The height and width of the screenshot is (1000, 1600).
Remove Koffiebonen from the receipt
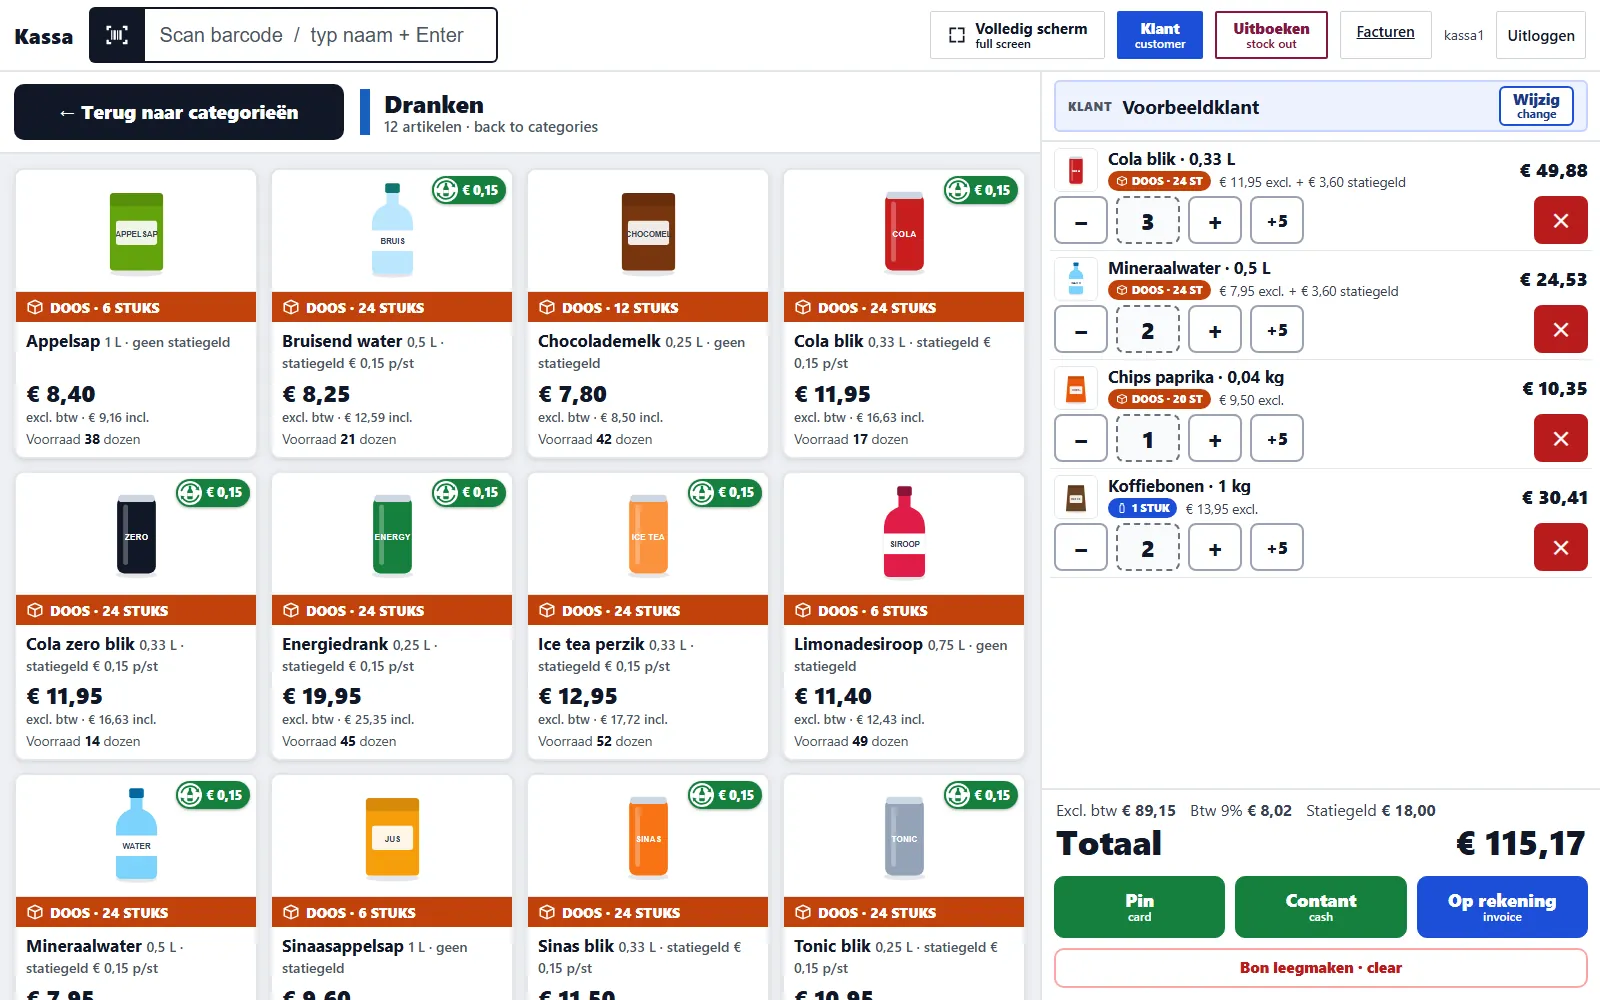pyautogui.click(x=1560, y=548)
